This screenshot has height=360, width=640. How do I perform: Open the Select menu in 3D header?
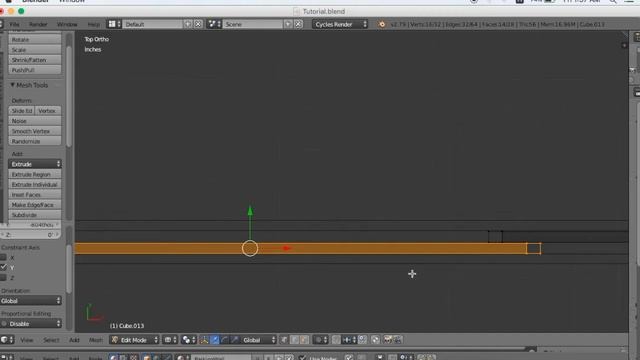[x=51, y=340]
